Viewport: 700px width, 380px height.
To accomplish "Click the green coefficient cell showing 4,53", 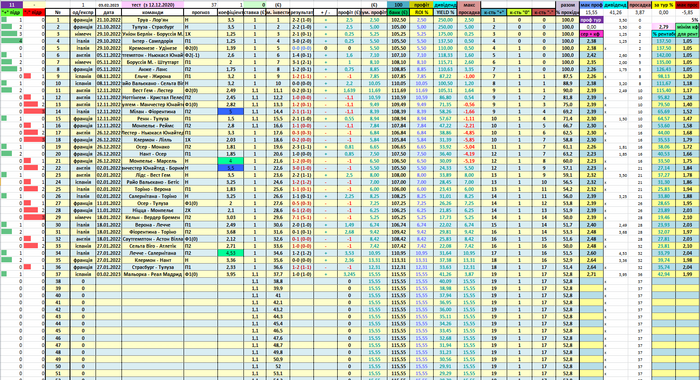I will [231, 253].
